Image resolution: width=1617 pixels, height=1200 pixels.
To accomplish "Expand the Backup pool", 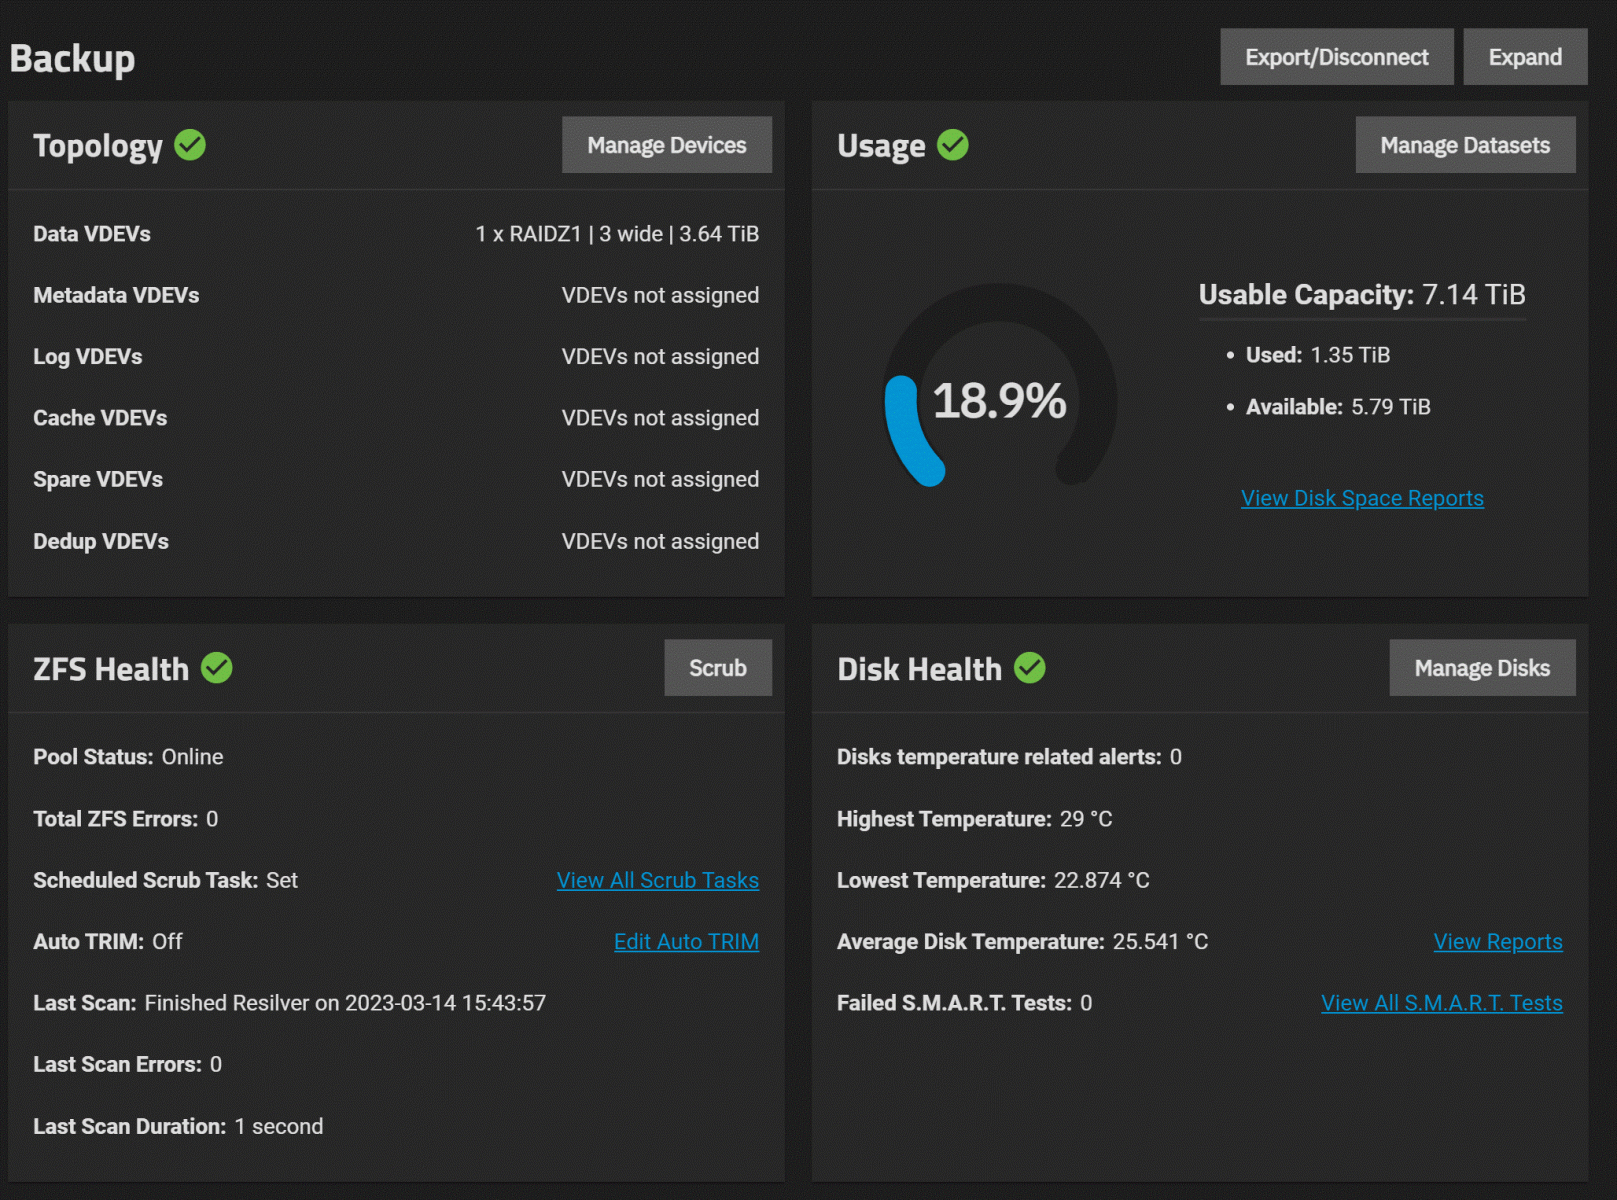I will (1524, 57).
